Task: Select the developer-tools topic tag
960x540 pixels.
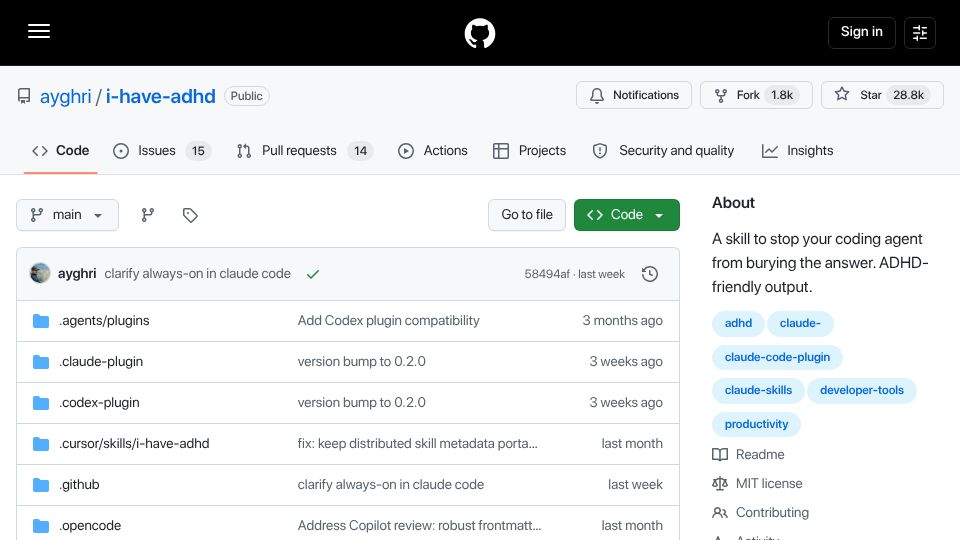Action: [x=861, y=391]
